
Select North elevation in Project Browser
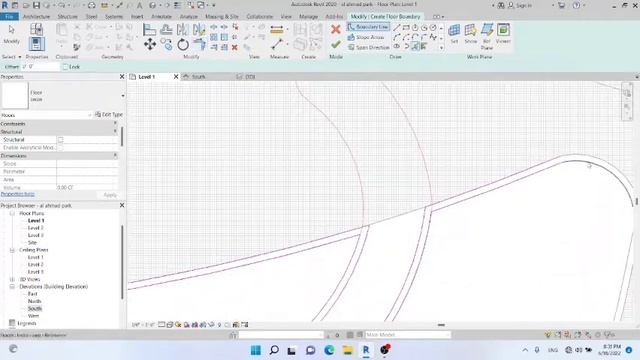(34, 301)
